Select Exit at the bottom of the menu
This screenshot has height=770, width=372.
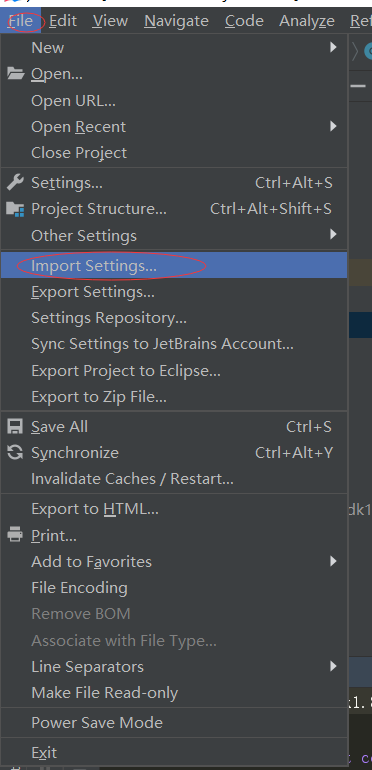[174, 752]
